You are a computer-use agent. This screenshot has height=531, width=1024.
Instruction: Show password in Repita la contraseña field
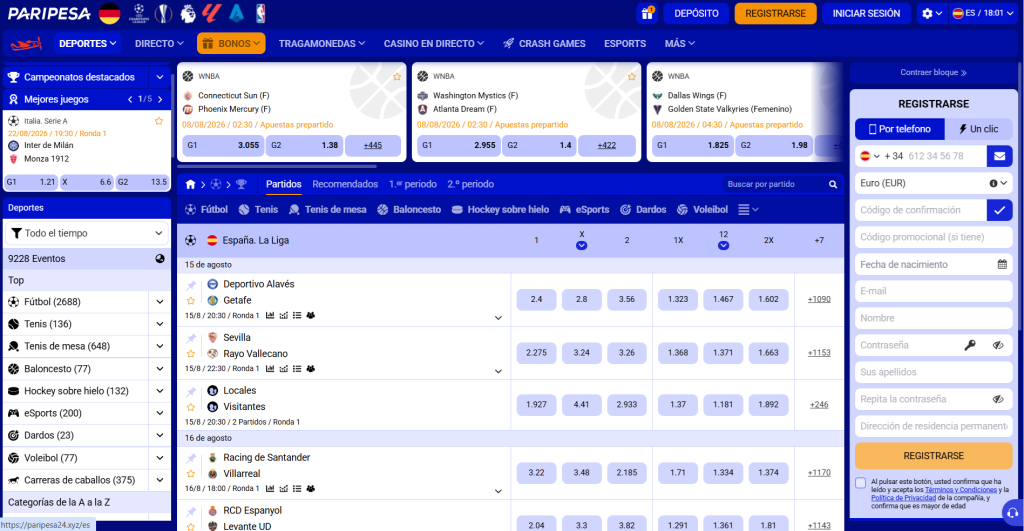tap(998, 399)
